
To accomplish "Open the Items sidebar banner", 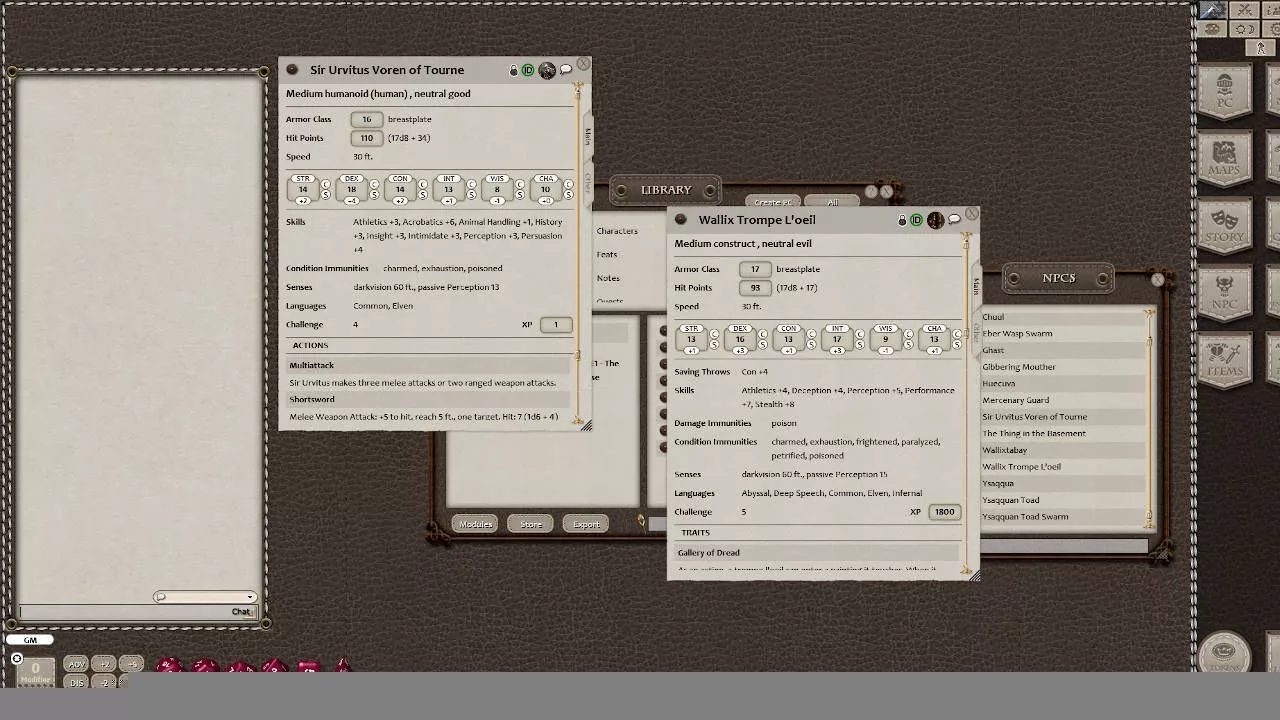I will click(x=1225, y=360).
